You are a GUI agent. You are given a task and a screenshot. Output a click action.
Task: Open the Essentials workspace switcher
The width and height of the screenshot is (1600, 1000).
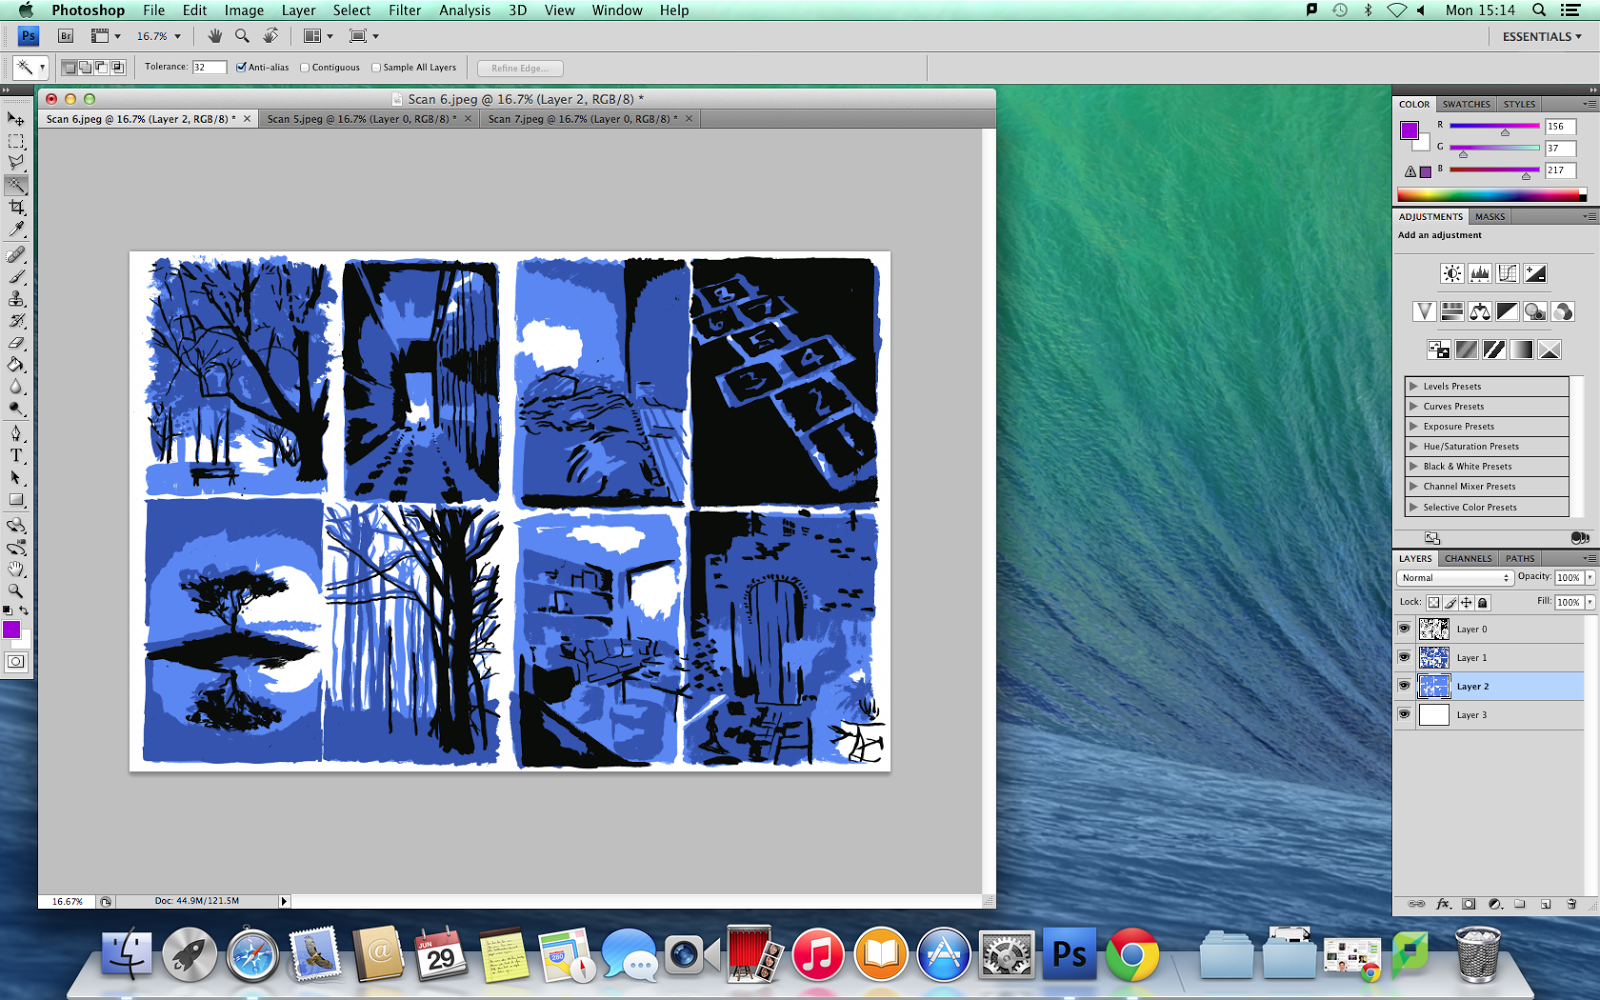click(x=1542, y=36)
